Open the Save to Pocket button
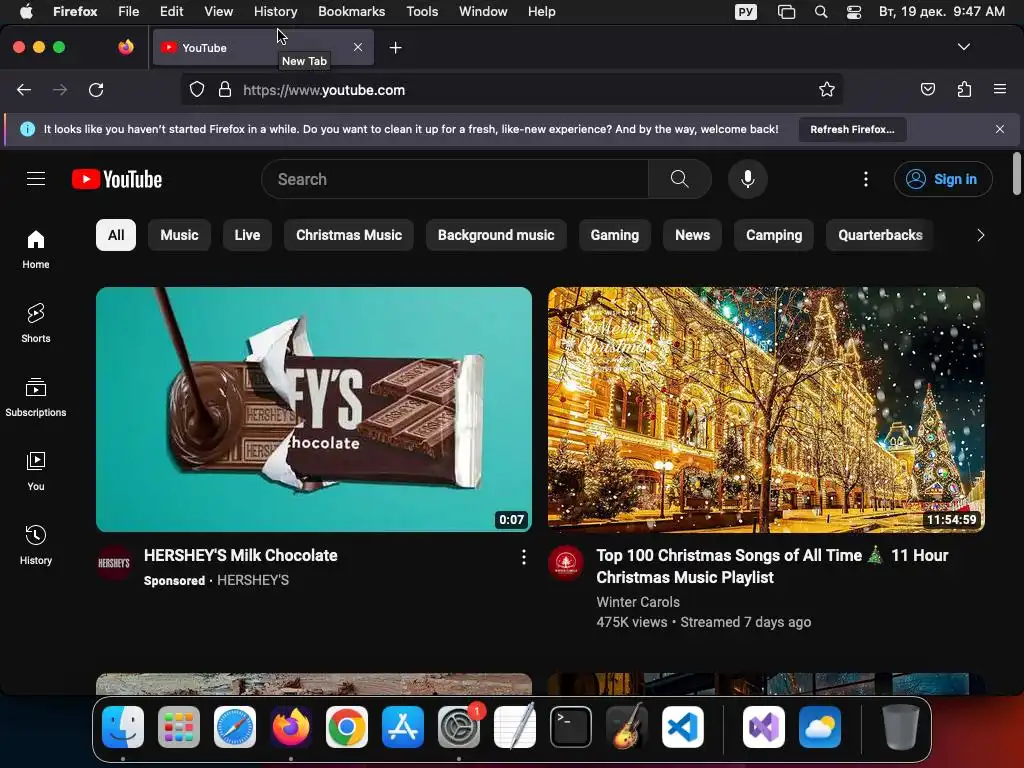The image size is (1024, 768). click(x=927, y=89)
